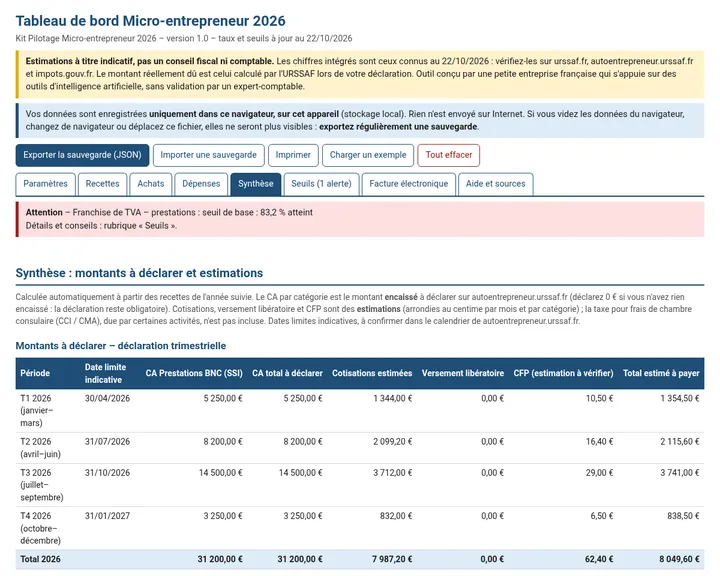The height and width of the screenshot is (576, 720).
Task: Switch to Facture électronique tab
Action: (x=409, y=184)
